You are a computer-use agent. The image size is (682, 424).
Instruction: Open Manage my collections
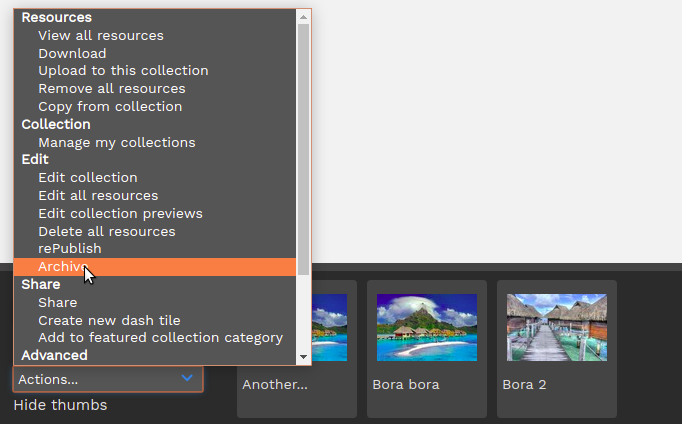coord(116,142)
